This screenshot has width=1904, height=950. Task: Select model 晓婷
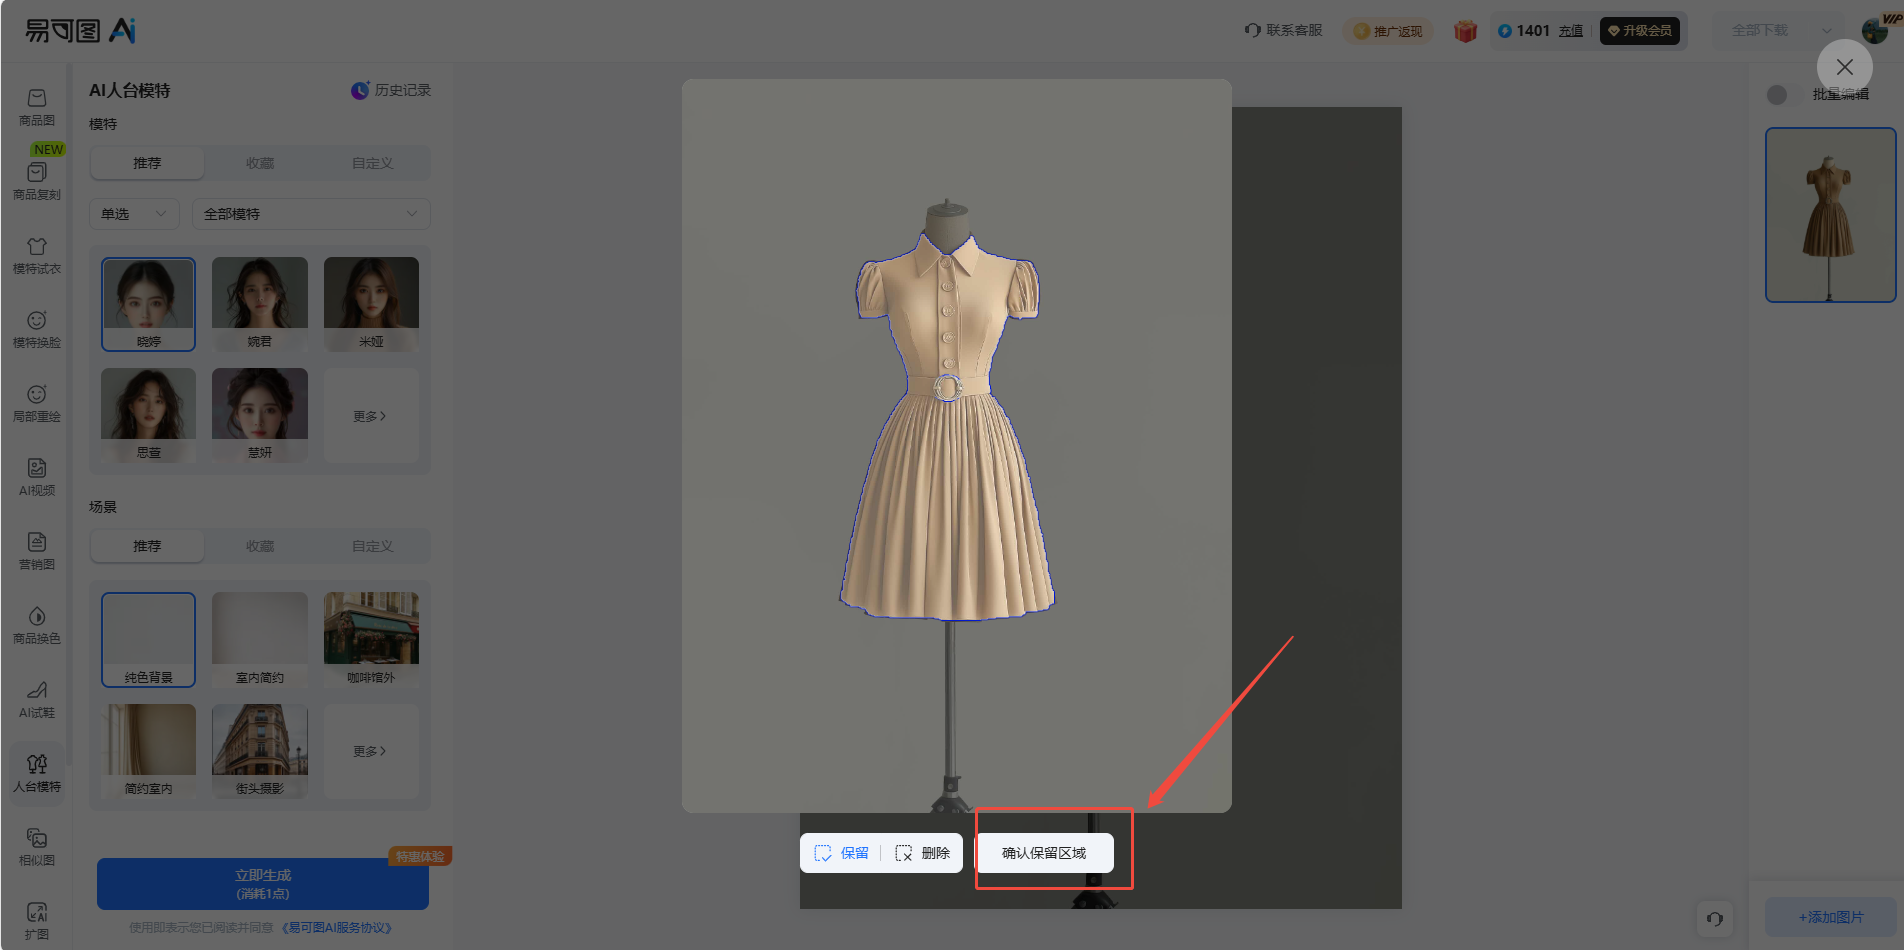[148, 304]
